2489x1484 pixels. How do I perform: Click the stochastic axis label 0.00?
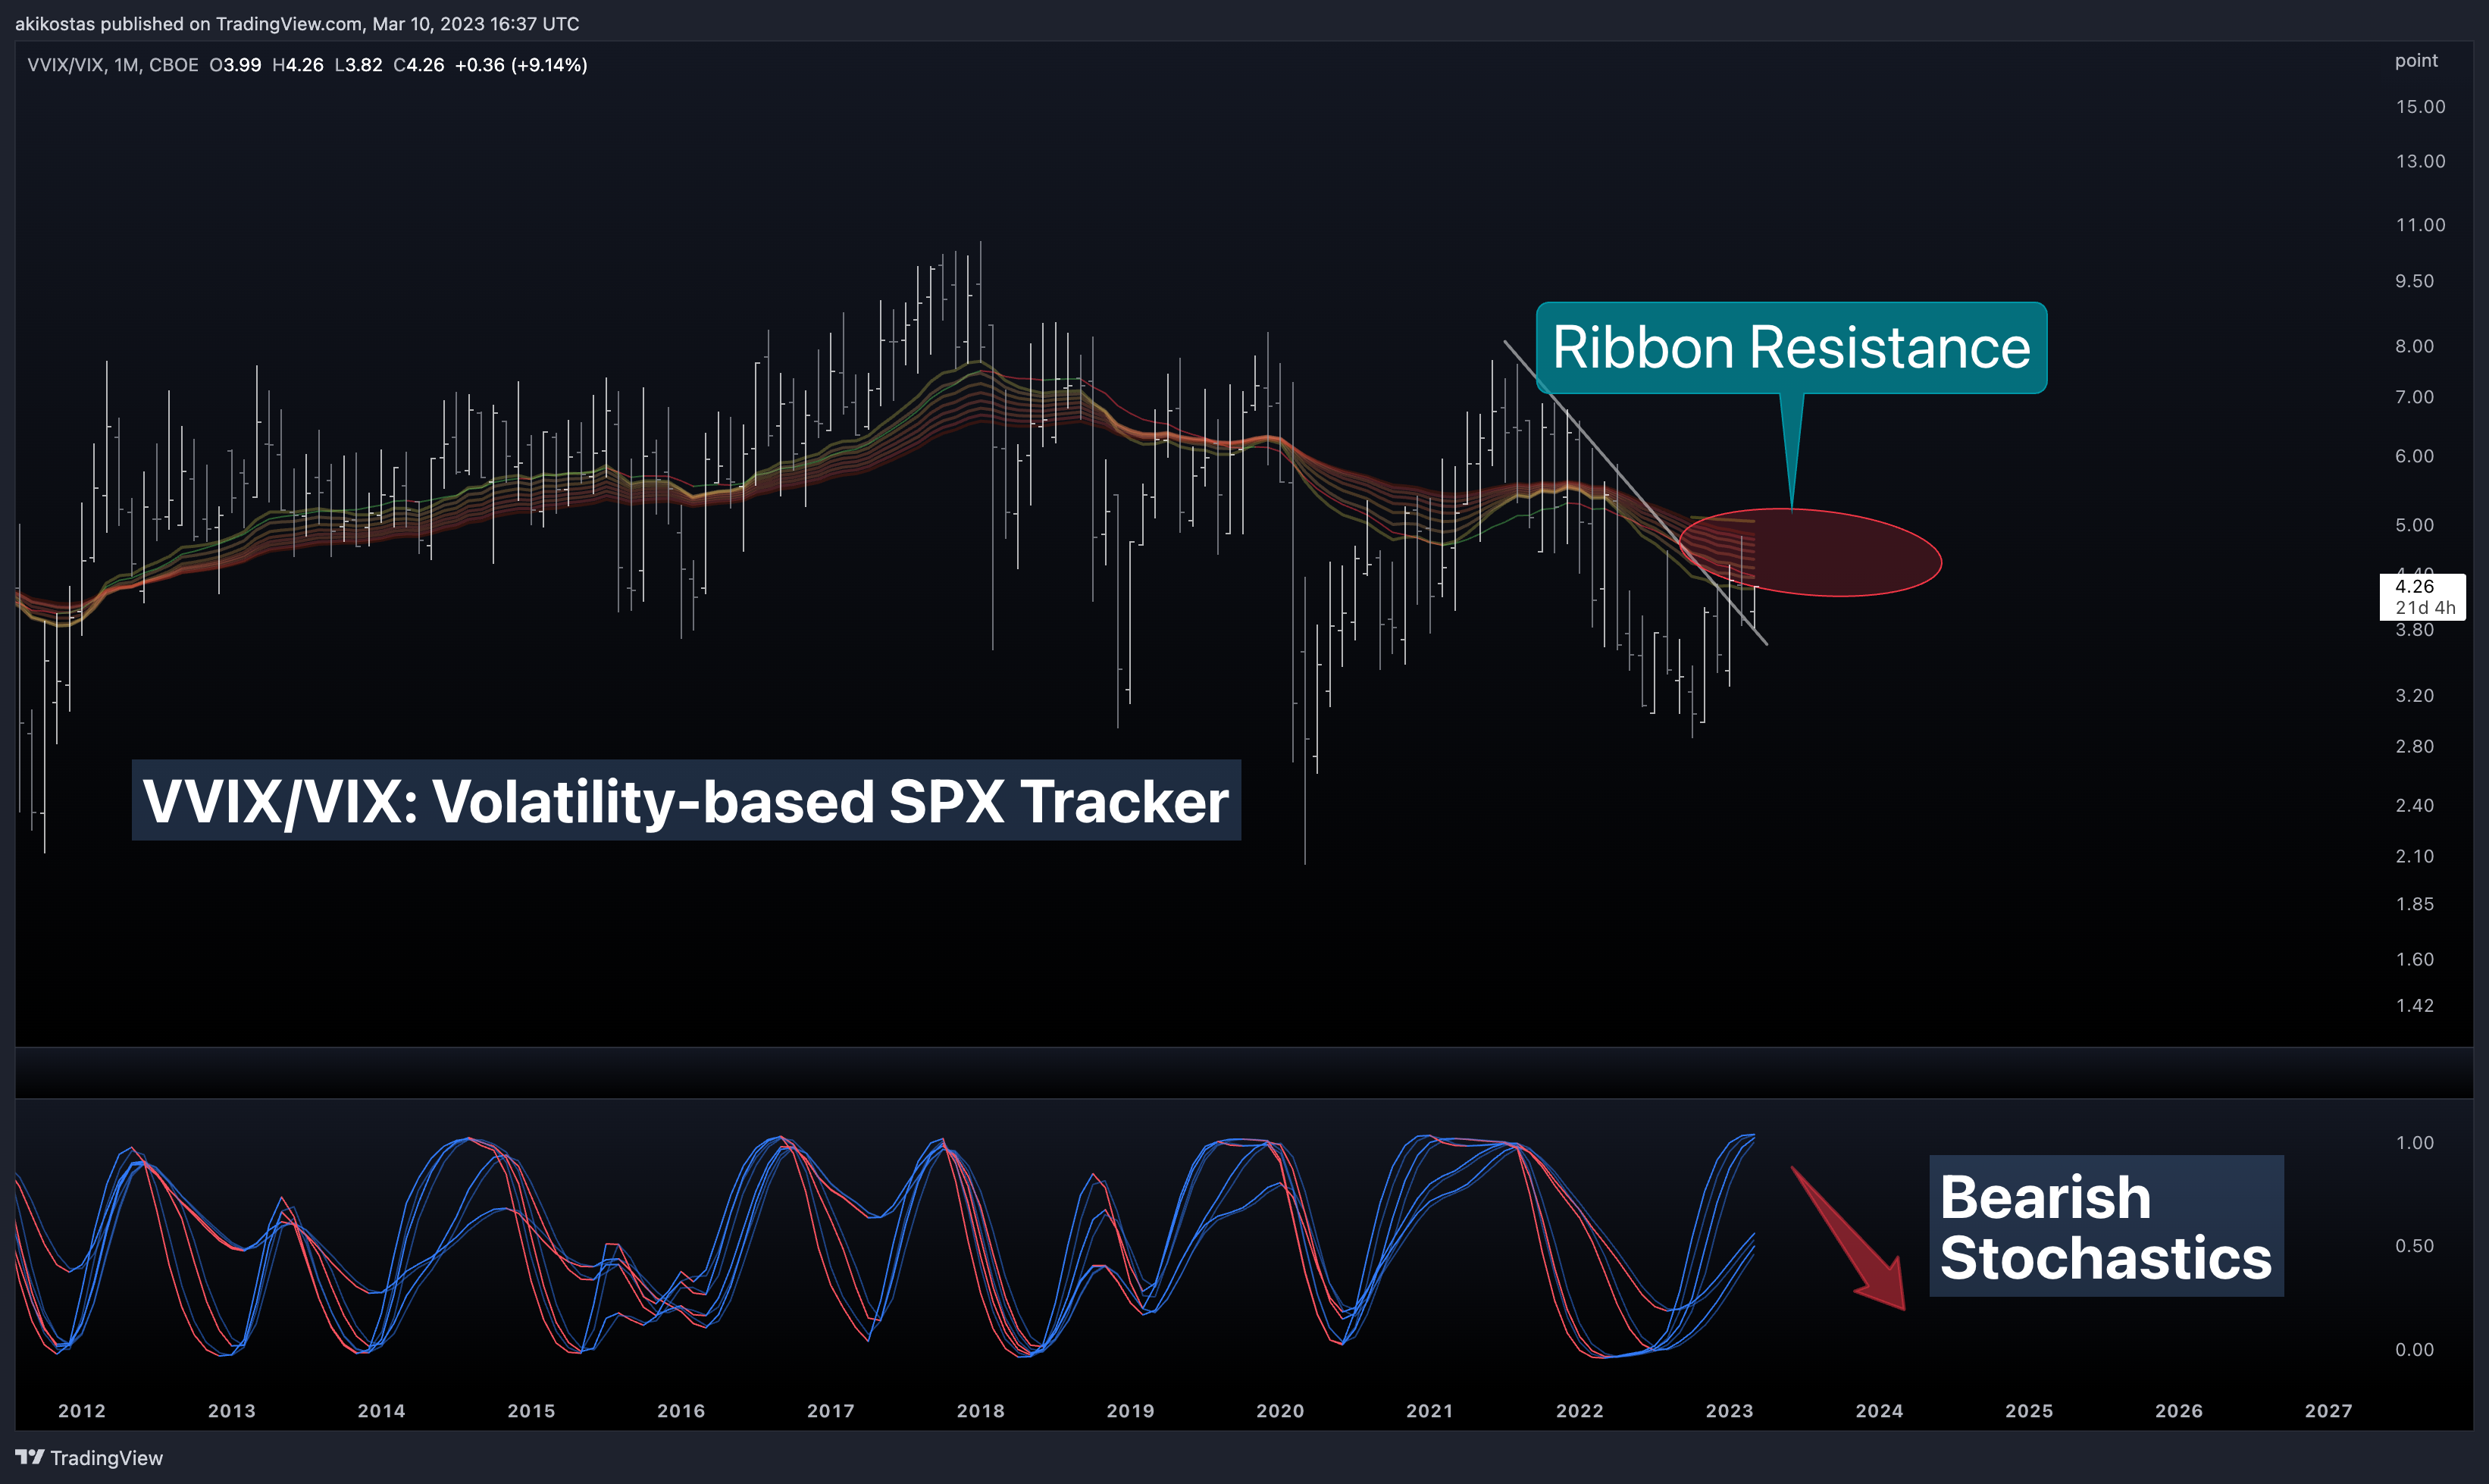click(2414, 1350)
